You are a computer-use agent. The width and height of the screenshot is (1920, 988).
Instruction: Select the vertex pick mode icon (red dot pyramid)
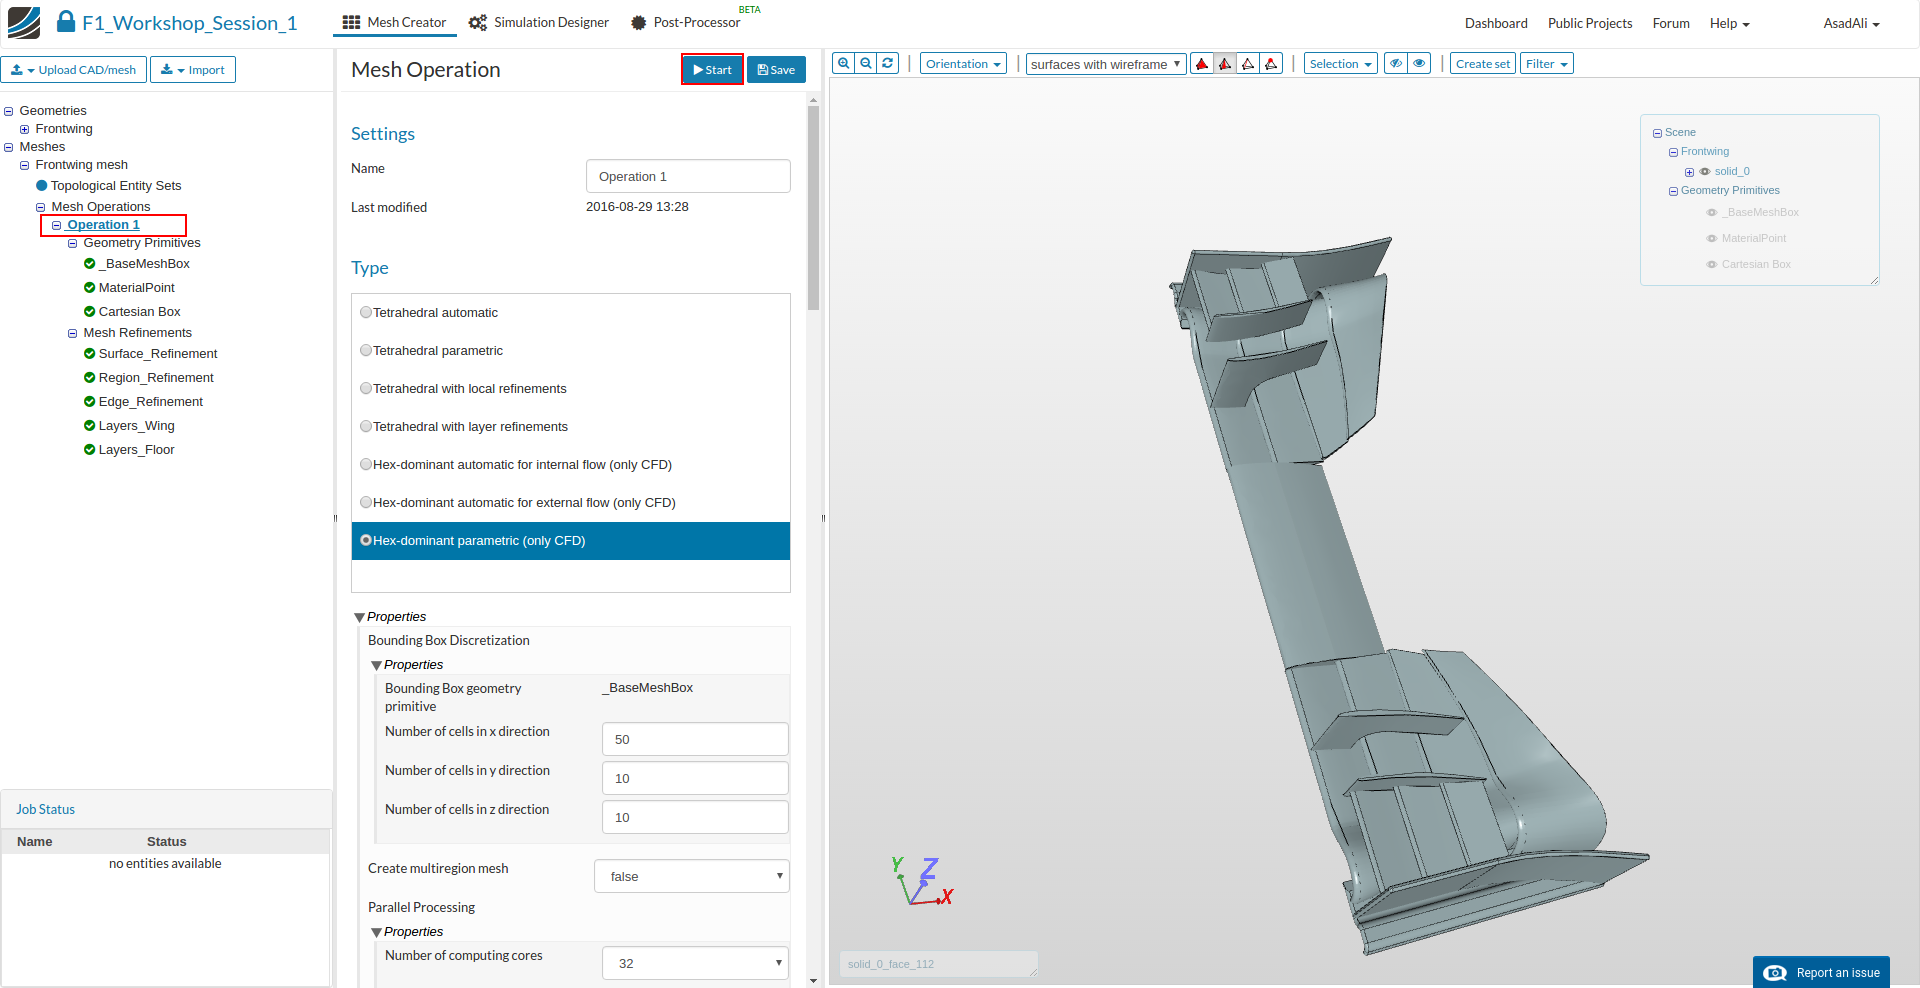(x=1271, y=64)
